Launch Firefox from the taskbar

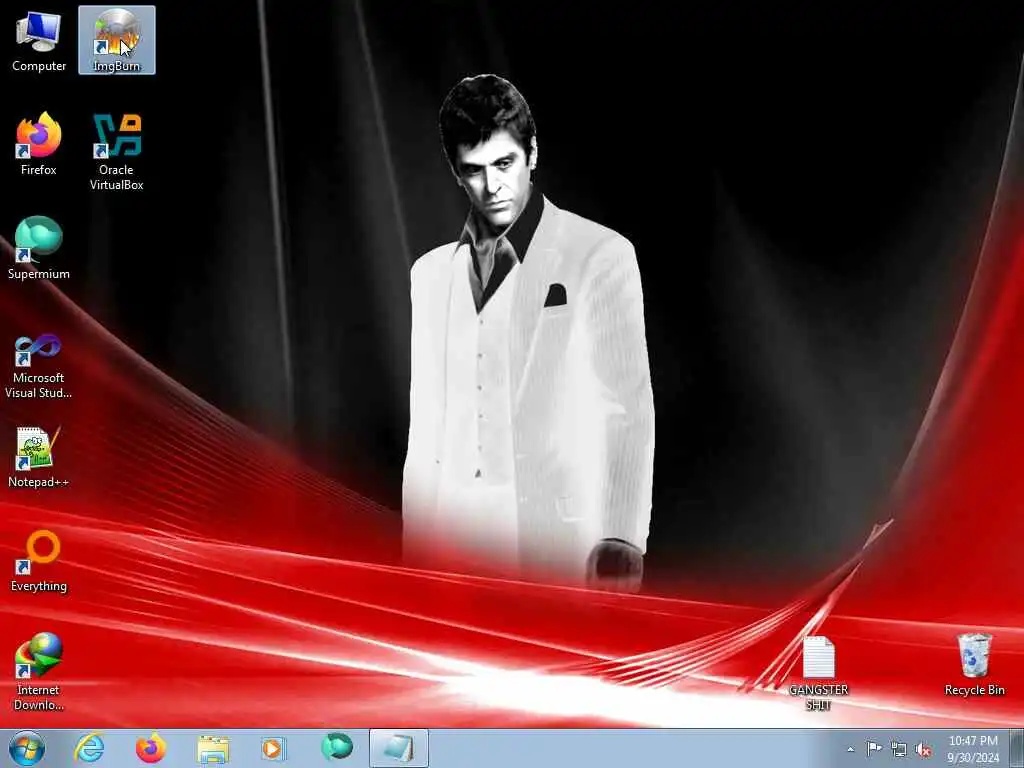151,748
